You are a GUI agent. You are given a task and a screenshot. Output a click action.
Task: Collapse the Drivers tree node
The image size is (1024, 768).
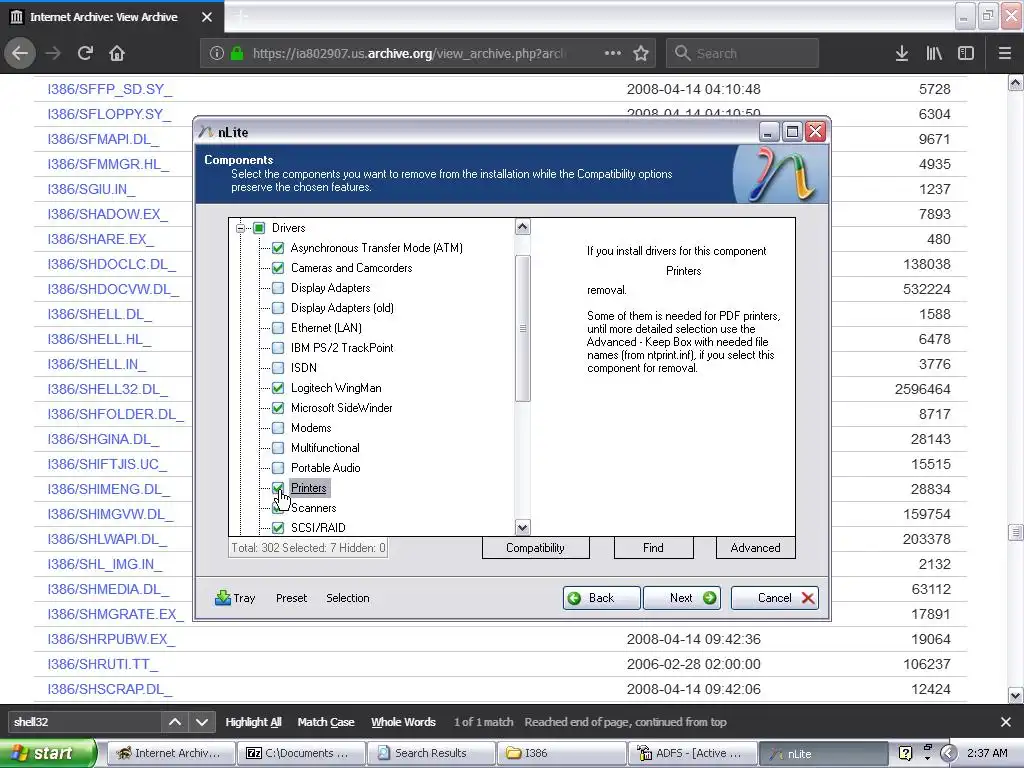coord(240,228)
